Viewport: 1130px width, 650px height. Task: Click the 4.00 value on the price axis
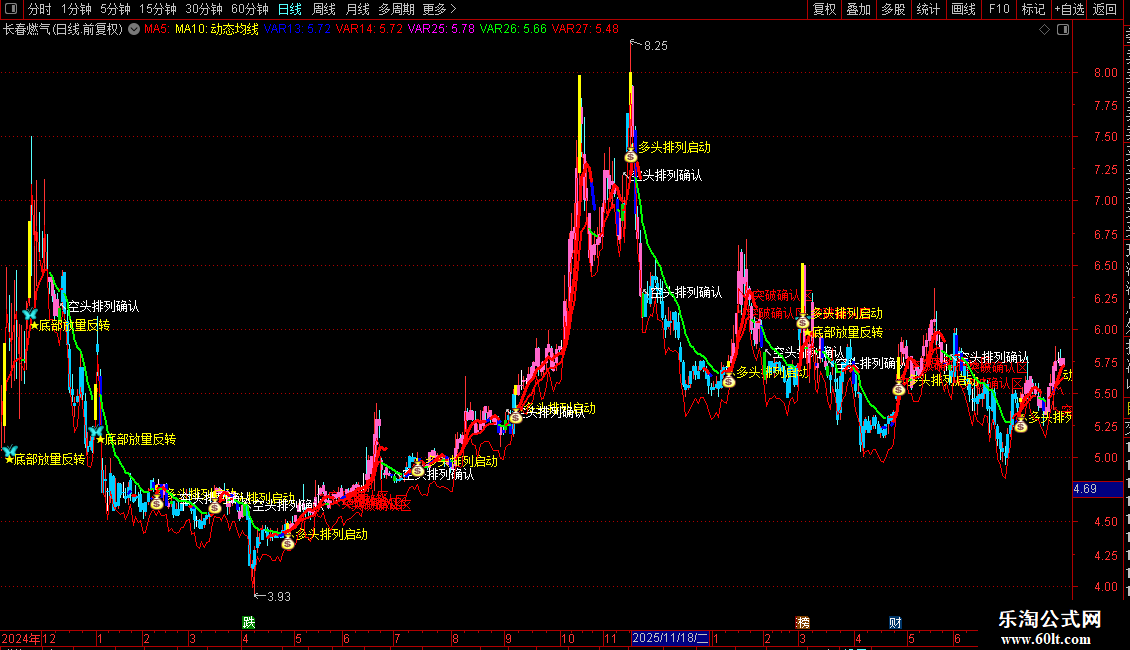[x=1105, y=587]
